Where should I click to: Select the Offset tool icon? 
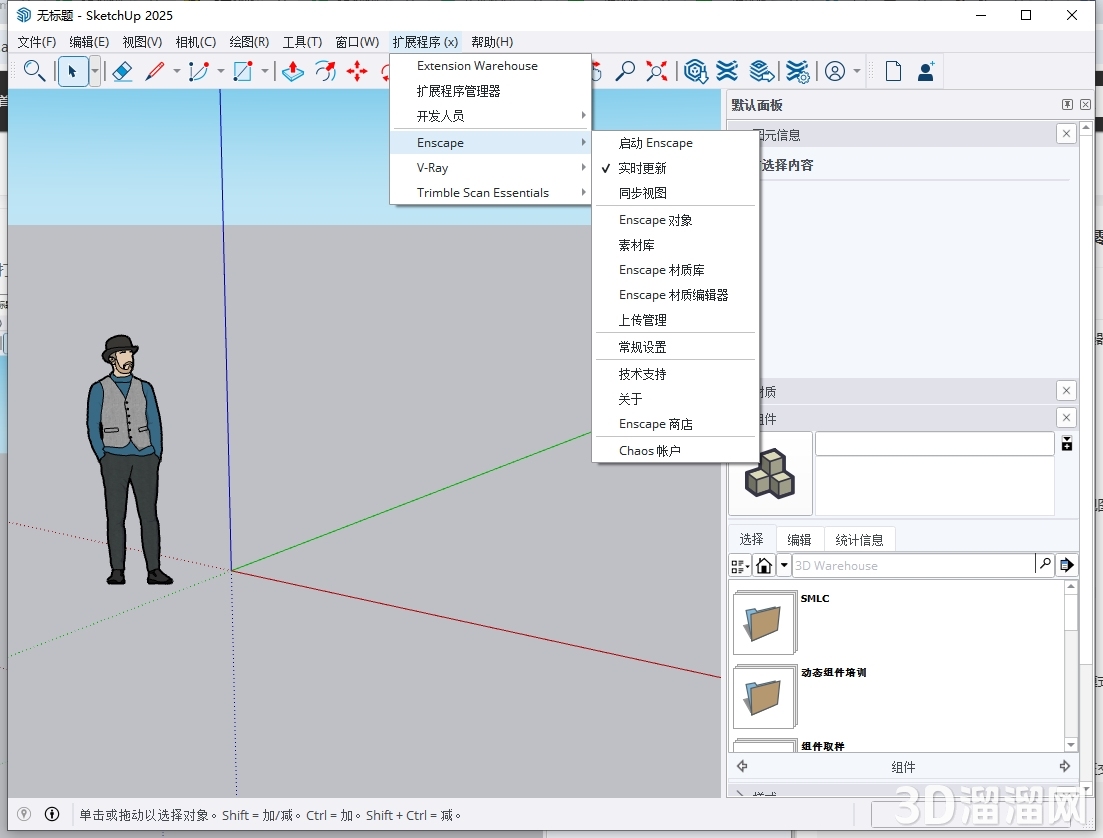click(325, 71)
